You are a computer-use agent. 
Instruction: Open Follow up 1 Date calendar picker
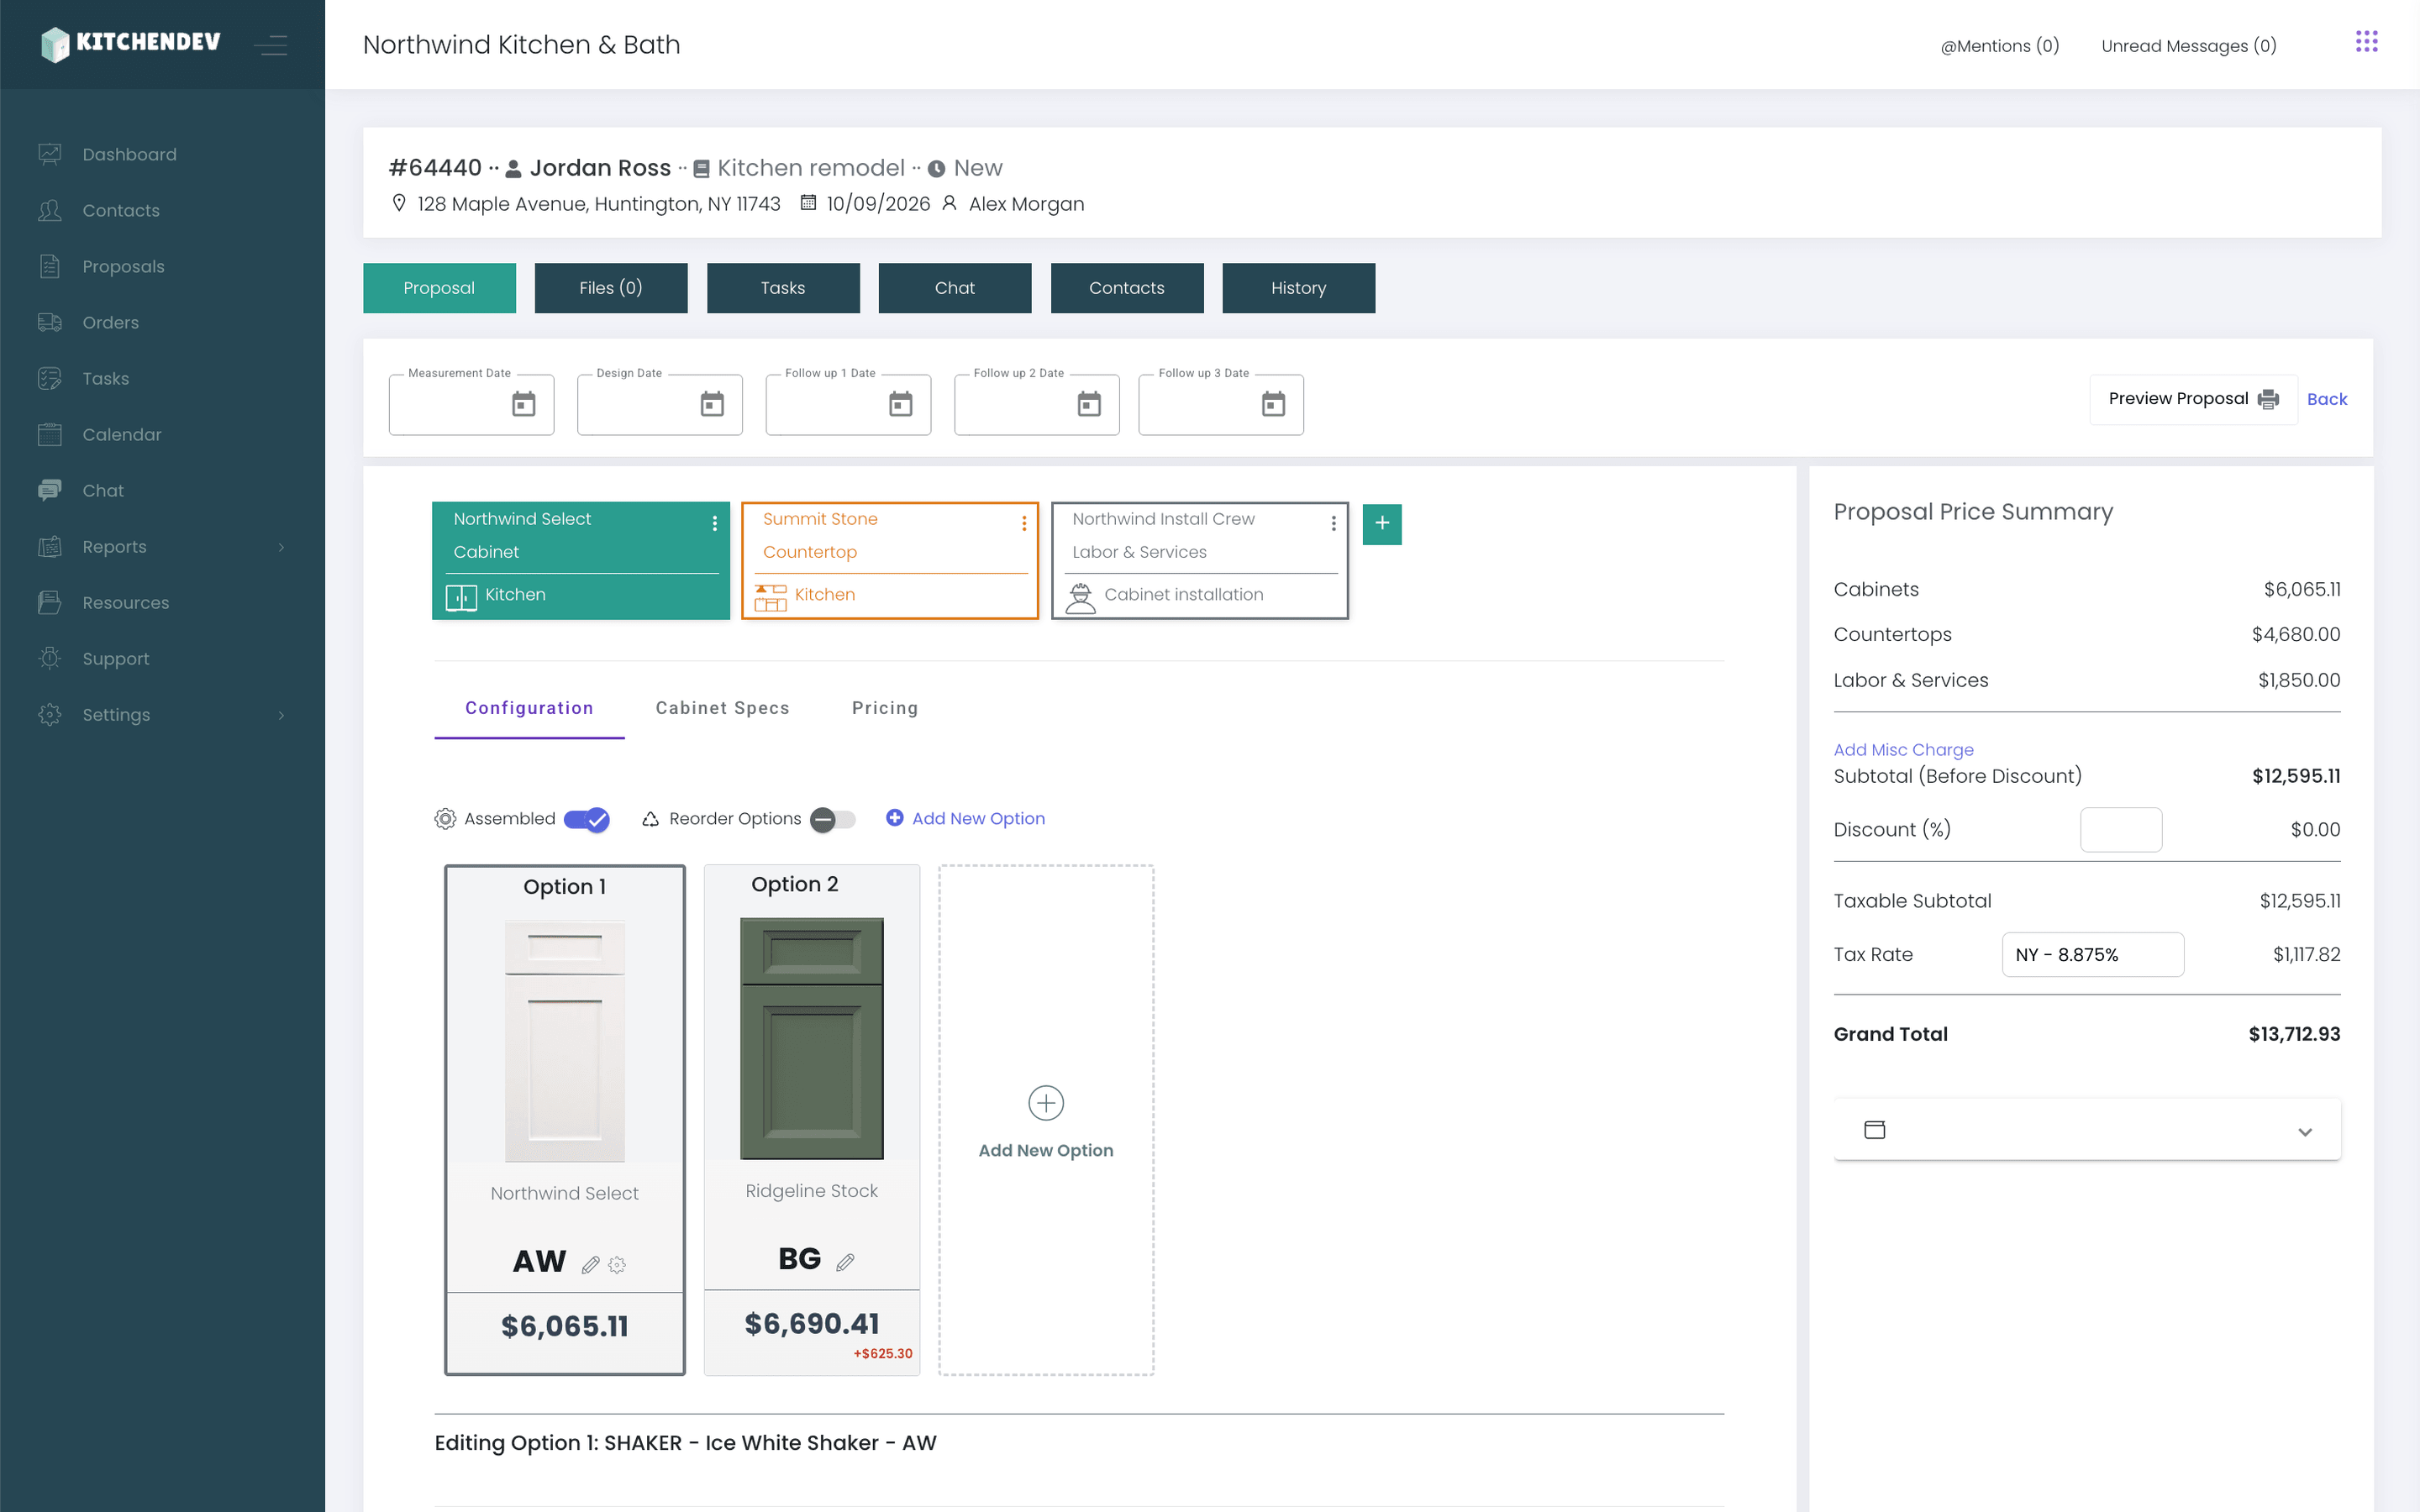pyautogui.click(x=900, y=404)
